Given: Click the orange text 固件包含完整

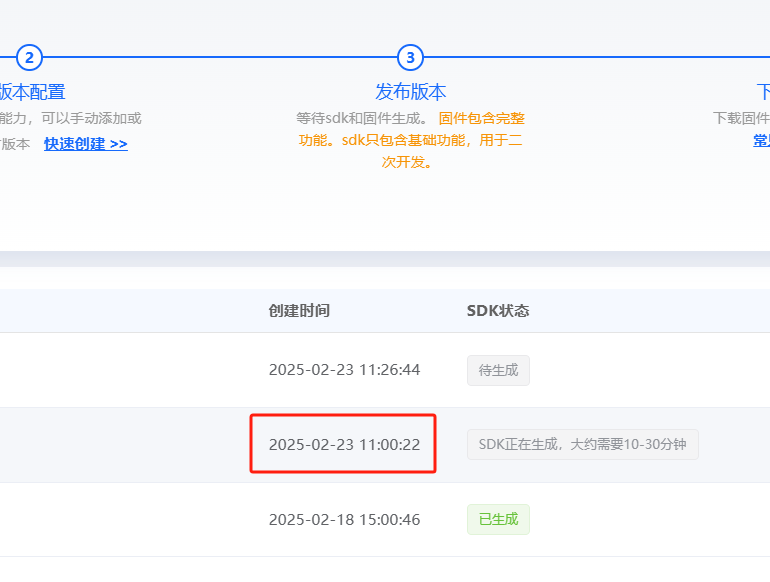Looking at the screenshot, I should point(482,118).
